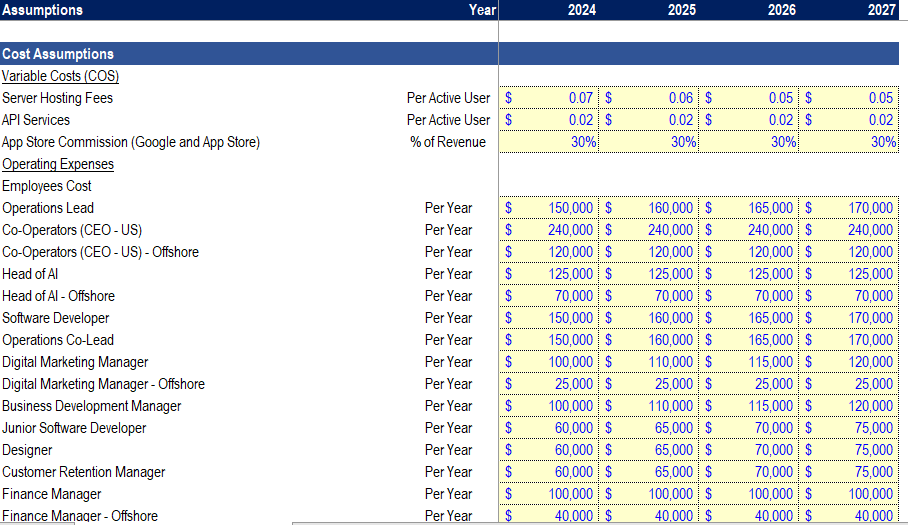
Task: Select the Operating Expenses heading
Action: (58, 164)
